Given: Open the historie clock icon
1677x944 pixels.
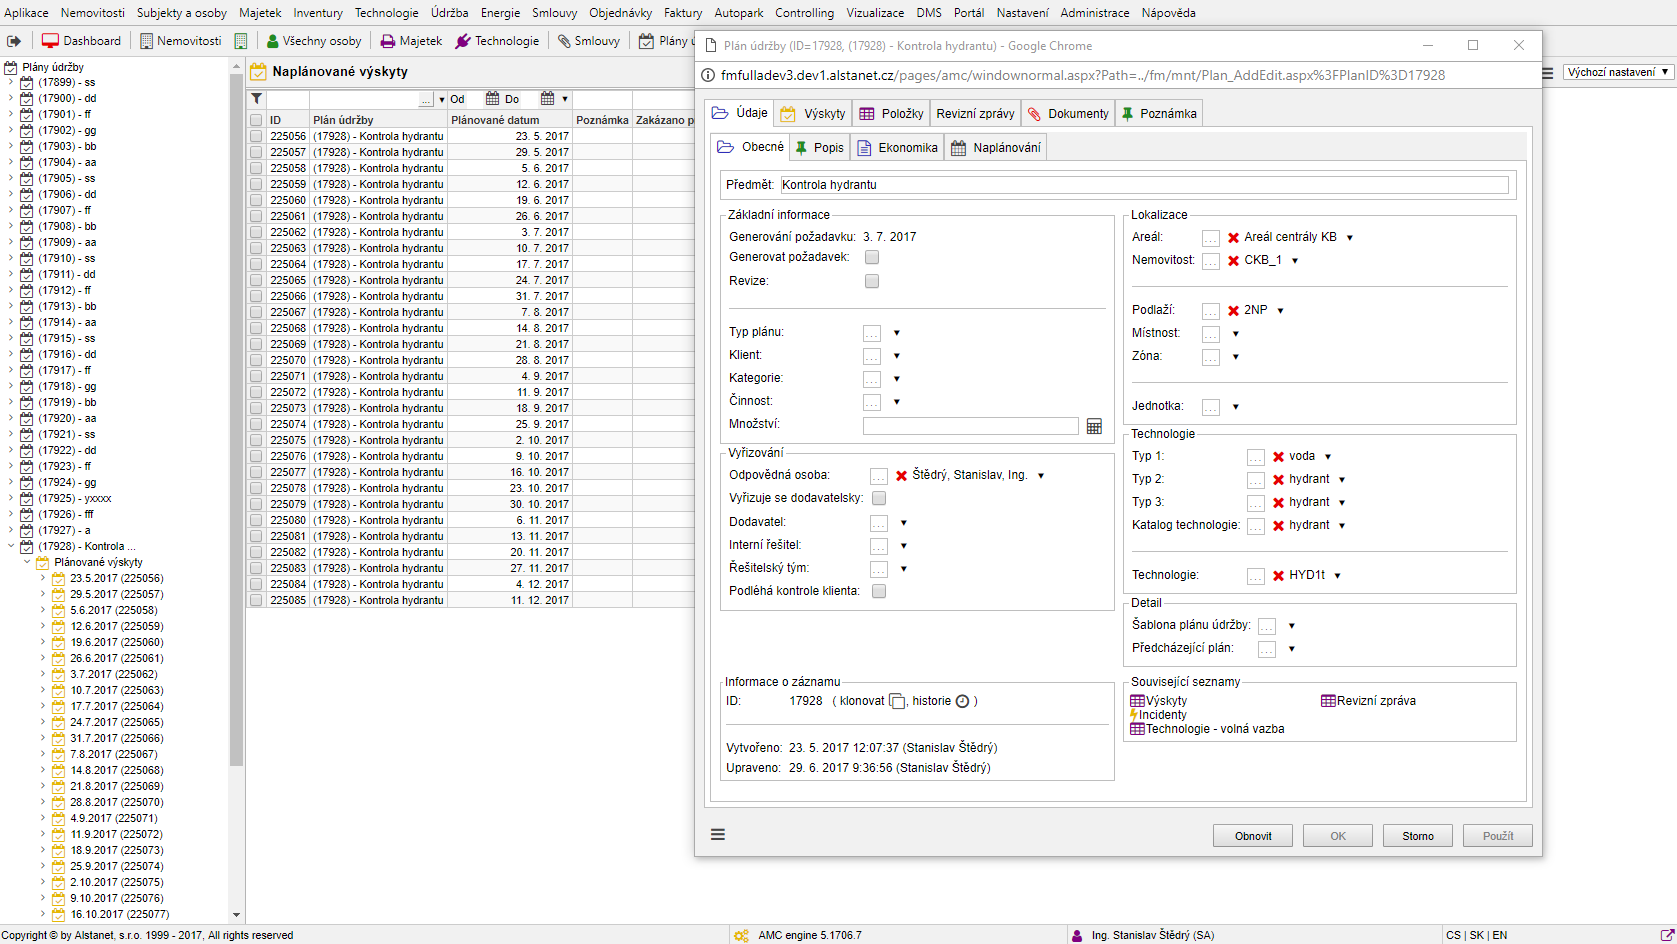Looking at the screenshot, I should click(962, 701).
